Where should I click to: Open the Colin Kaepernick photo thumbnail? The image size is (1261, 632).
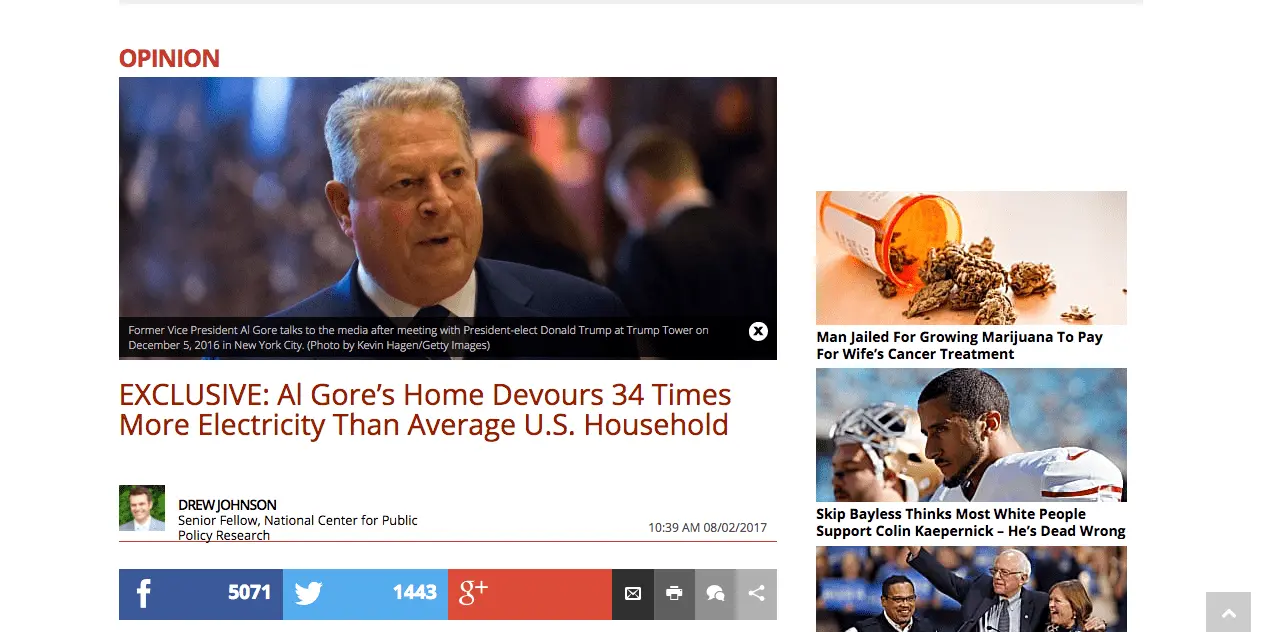tap(971, 435)
